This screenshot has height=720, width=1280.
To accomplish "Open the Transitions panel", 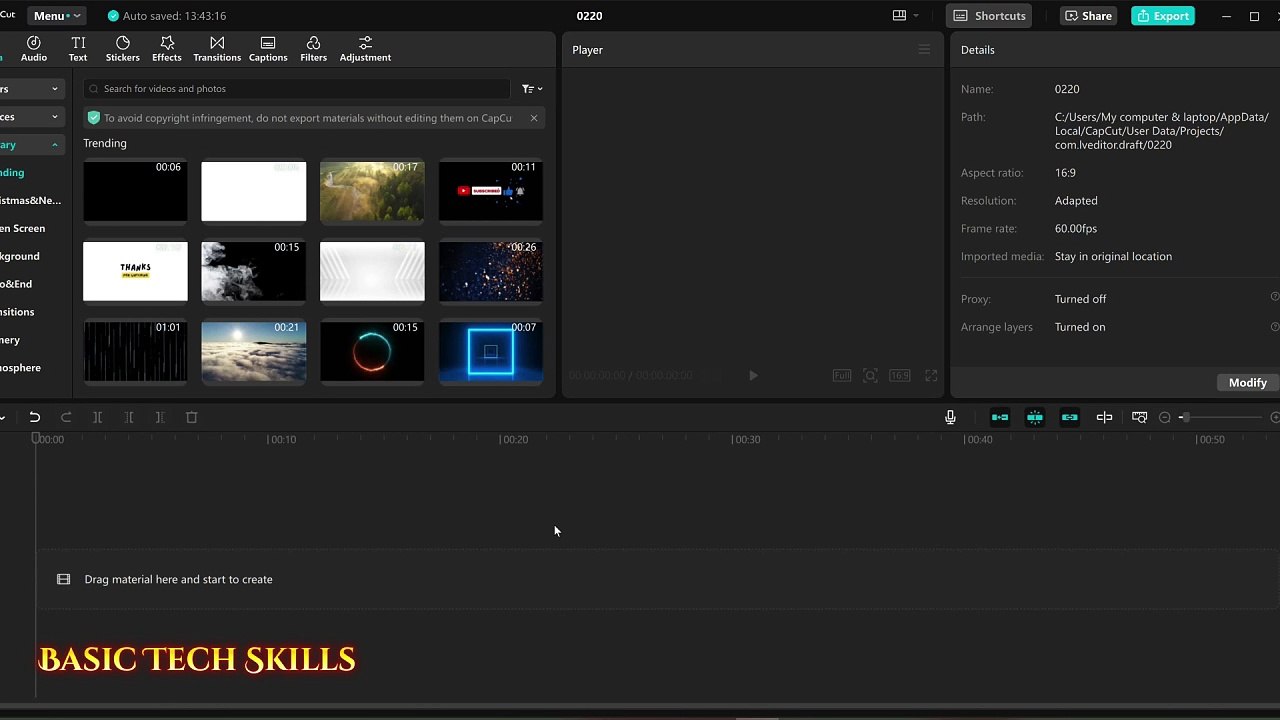I will tap(217, 49).
